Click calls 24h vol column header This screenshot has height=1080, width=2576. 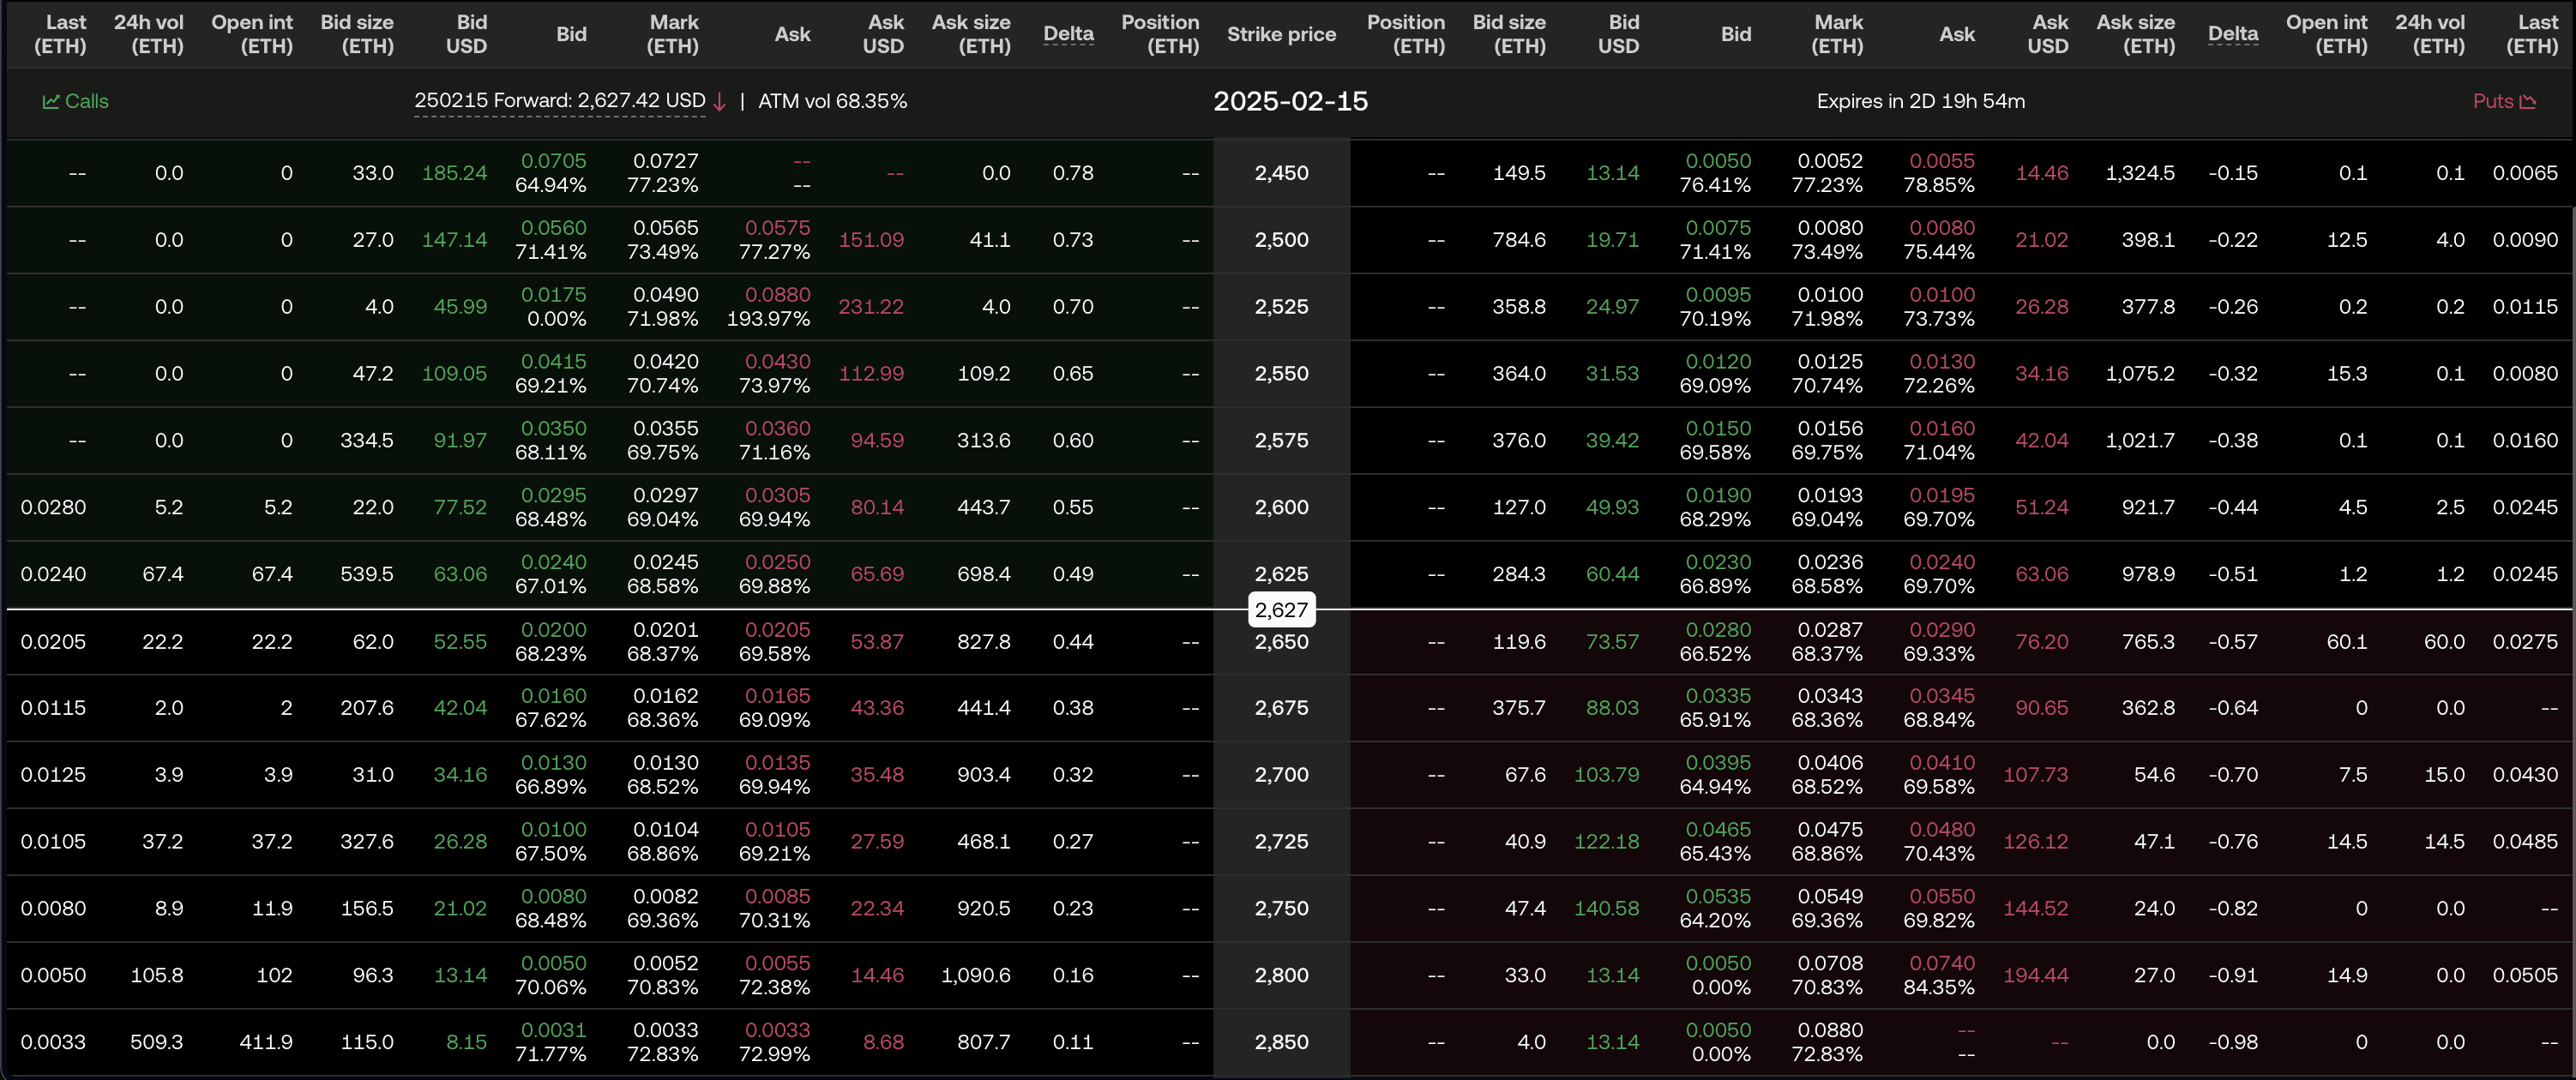148,34
